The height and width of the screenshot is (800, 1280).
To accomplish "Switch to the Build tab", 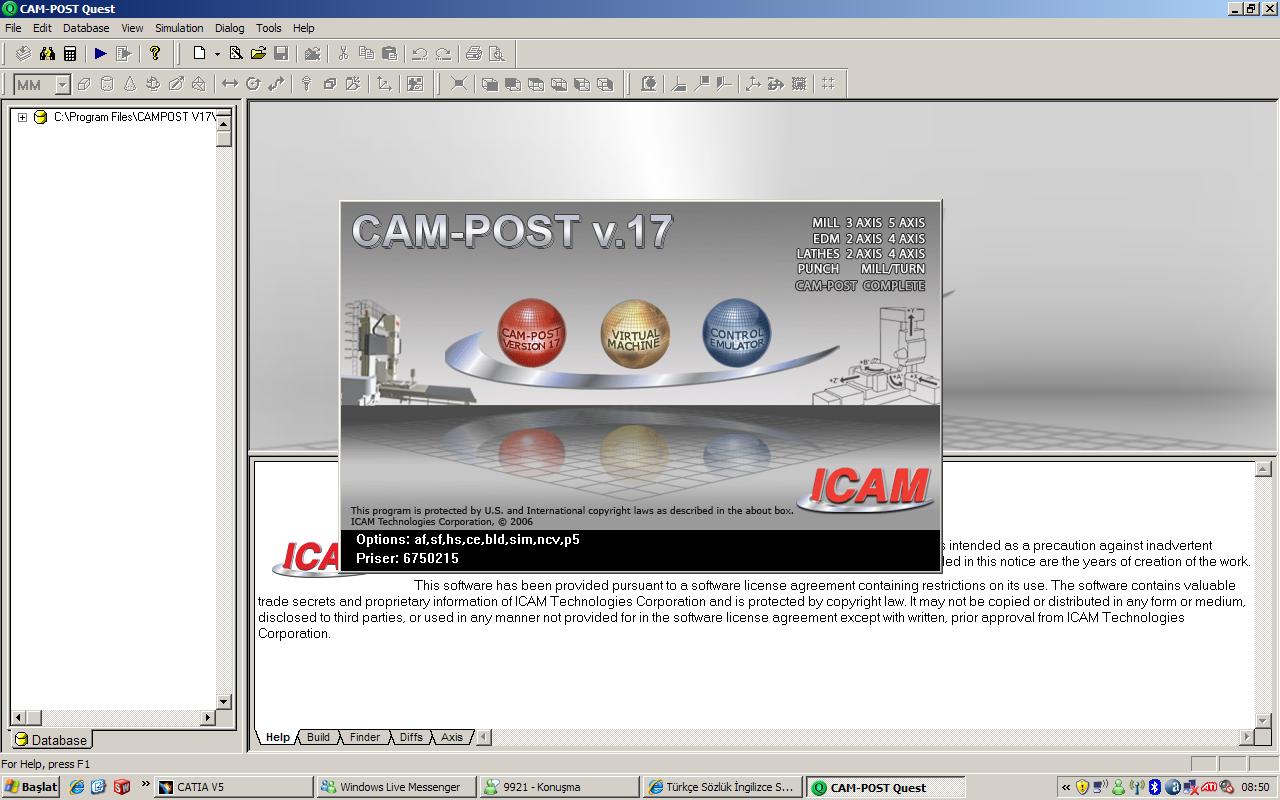I will coord(318,737).
